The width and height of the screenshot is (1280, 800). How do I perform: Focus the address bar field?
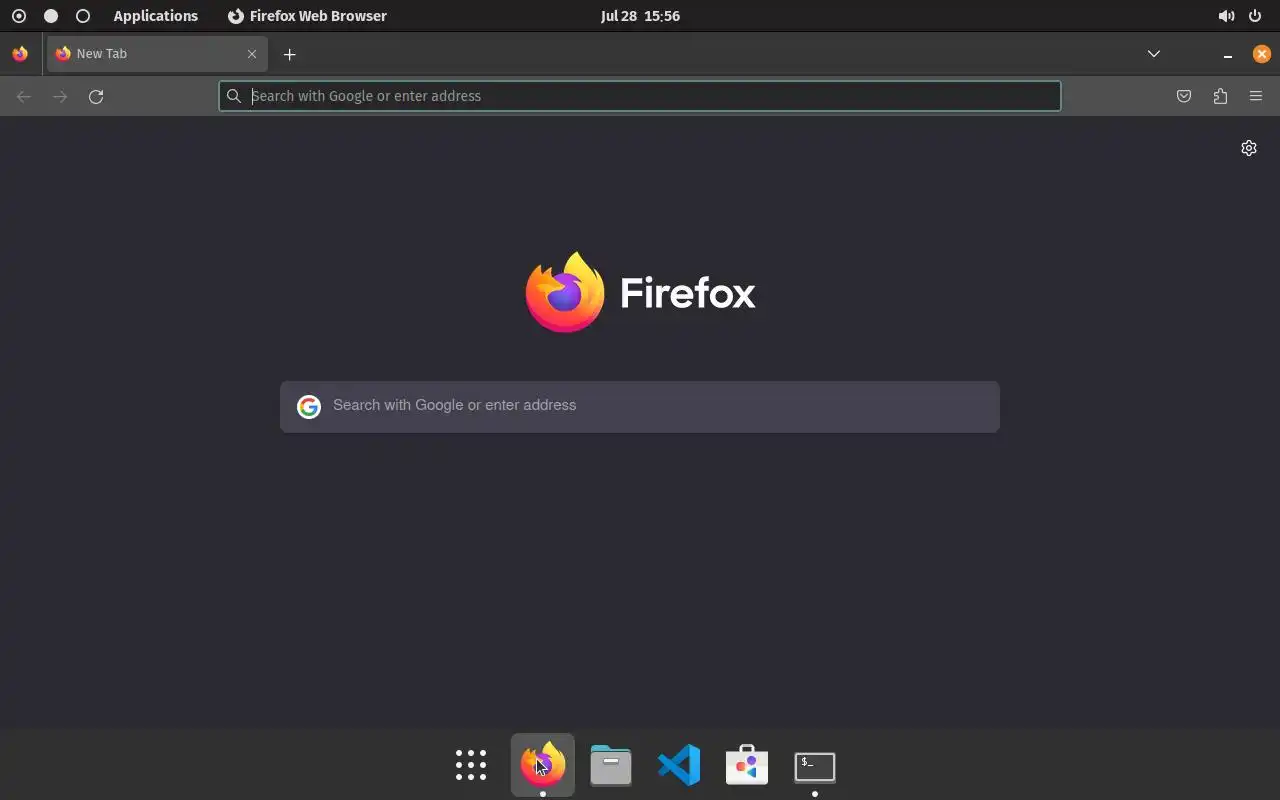[640, 96]
